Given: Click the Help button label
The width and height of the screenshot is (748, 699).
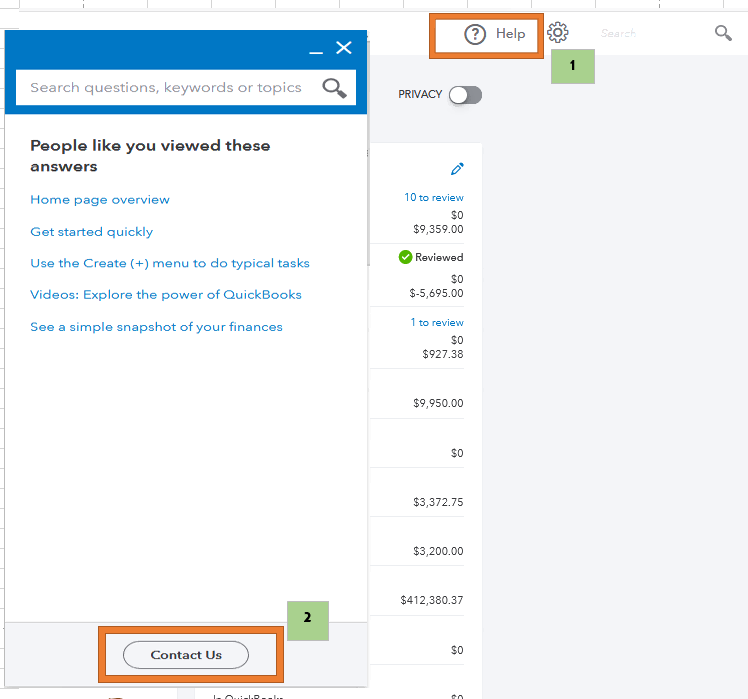Looking at the screenshot, I should tap(510, 34).
